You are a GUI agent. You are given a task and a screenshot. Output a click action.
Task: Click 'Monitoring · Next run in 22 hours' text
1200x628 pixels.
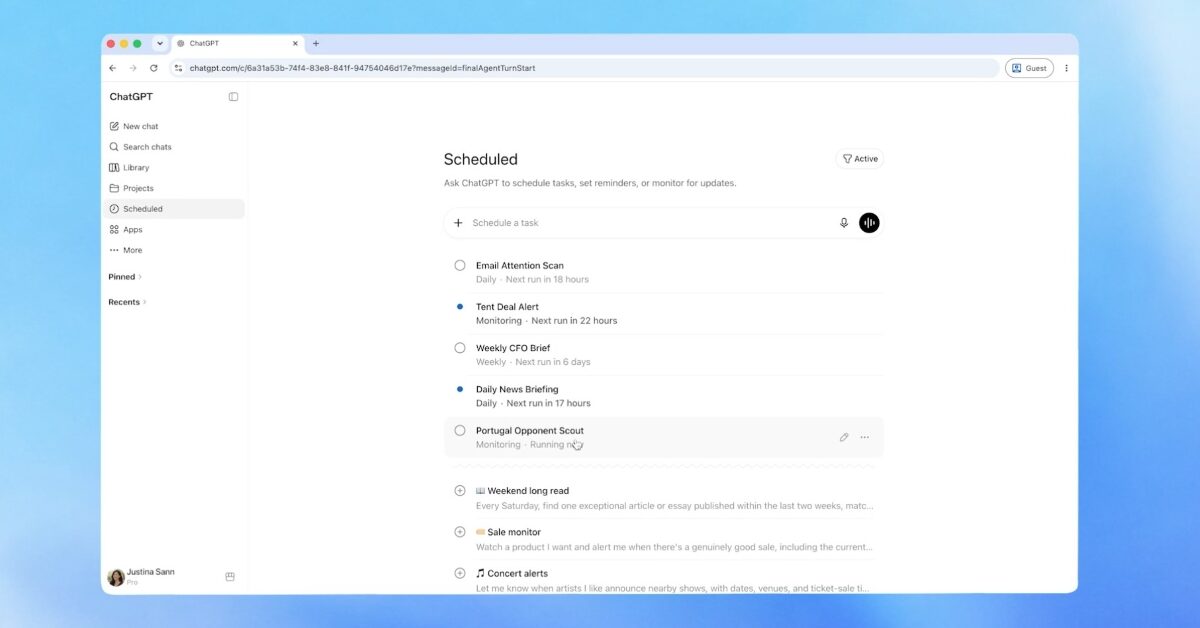tap(546, 321)
